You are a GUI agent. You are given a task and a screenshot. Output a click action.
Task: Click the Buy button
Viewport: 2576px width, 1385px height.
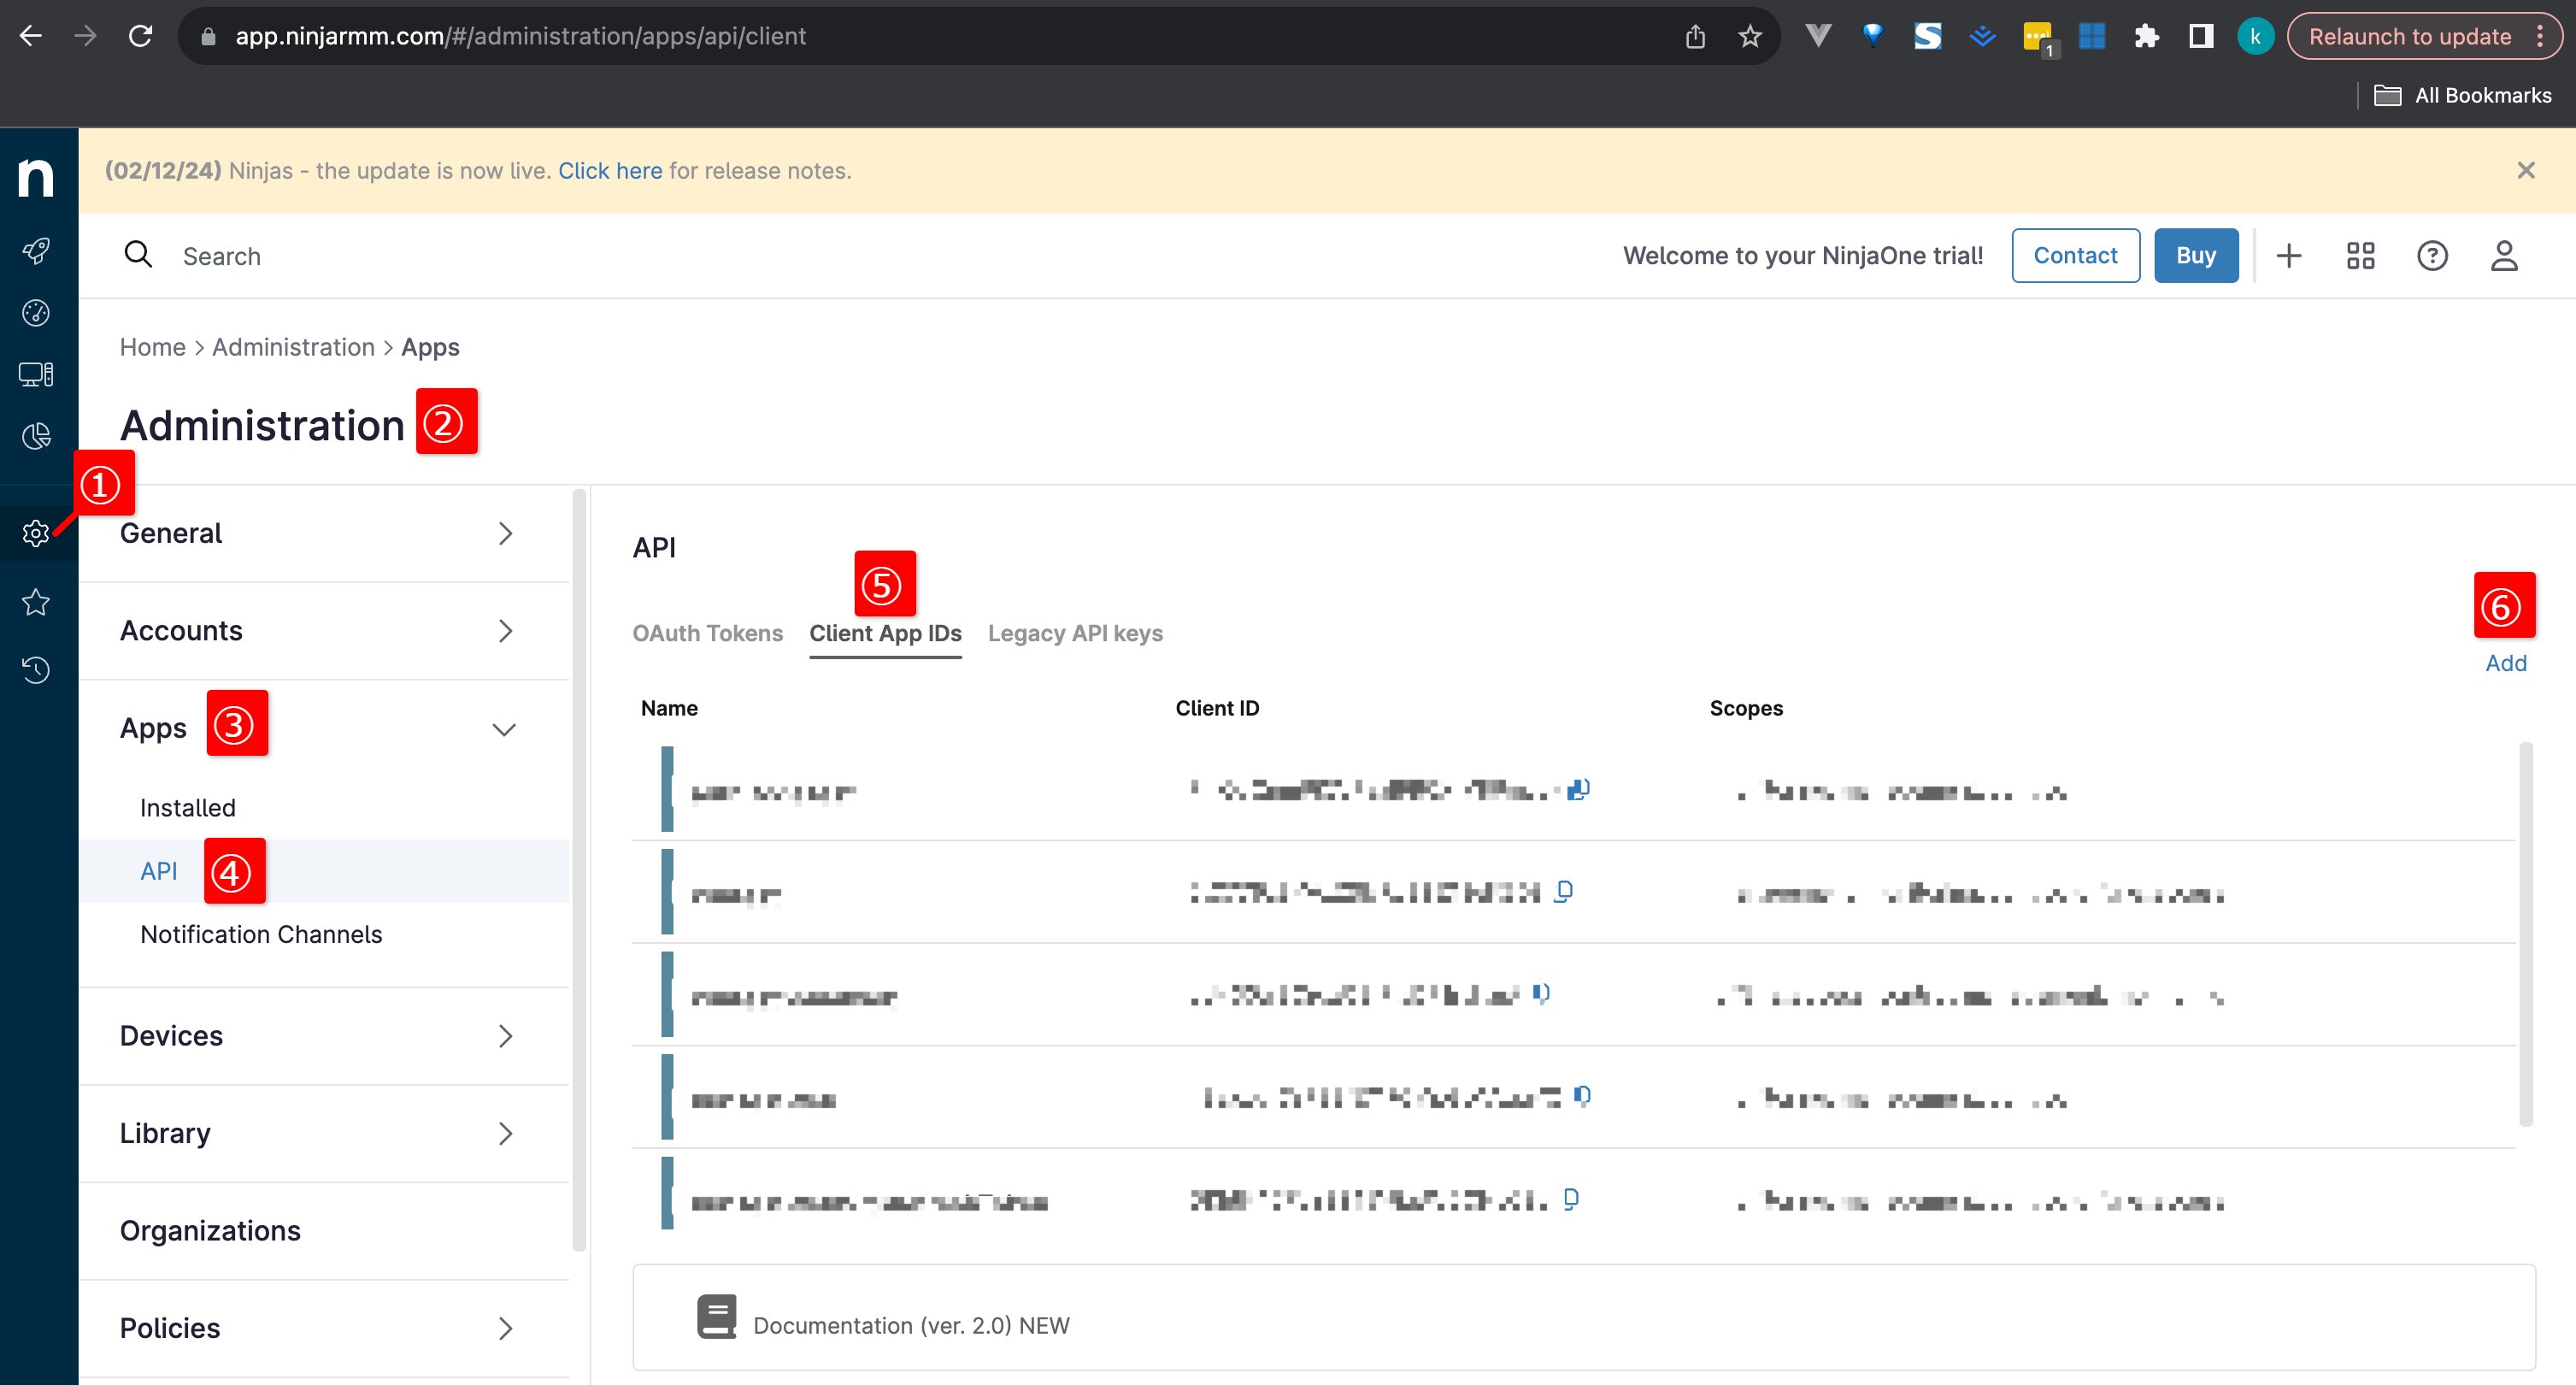2196,256
